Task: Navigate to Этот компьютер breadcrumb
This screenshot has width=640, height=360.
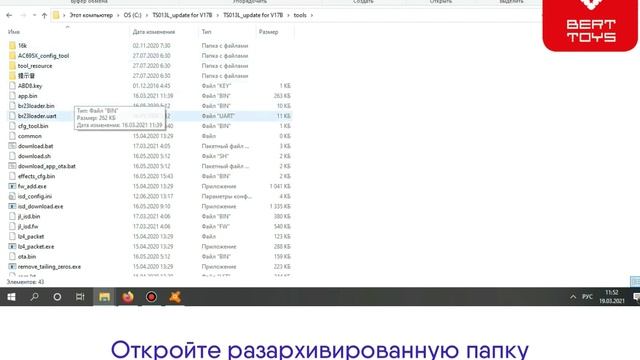Action: click(91, 15)
